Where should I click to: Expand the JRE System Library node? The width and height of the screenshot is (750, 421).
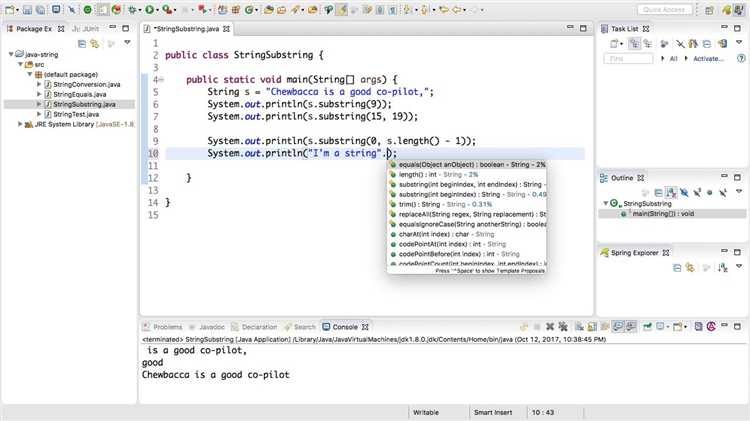tap(20, 124)
